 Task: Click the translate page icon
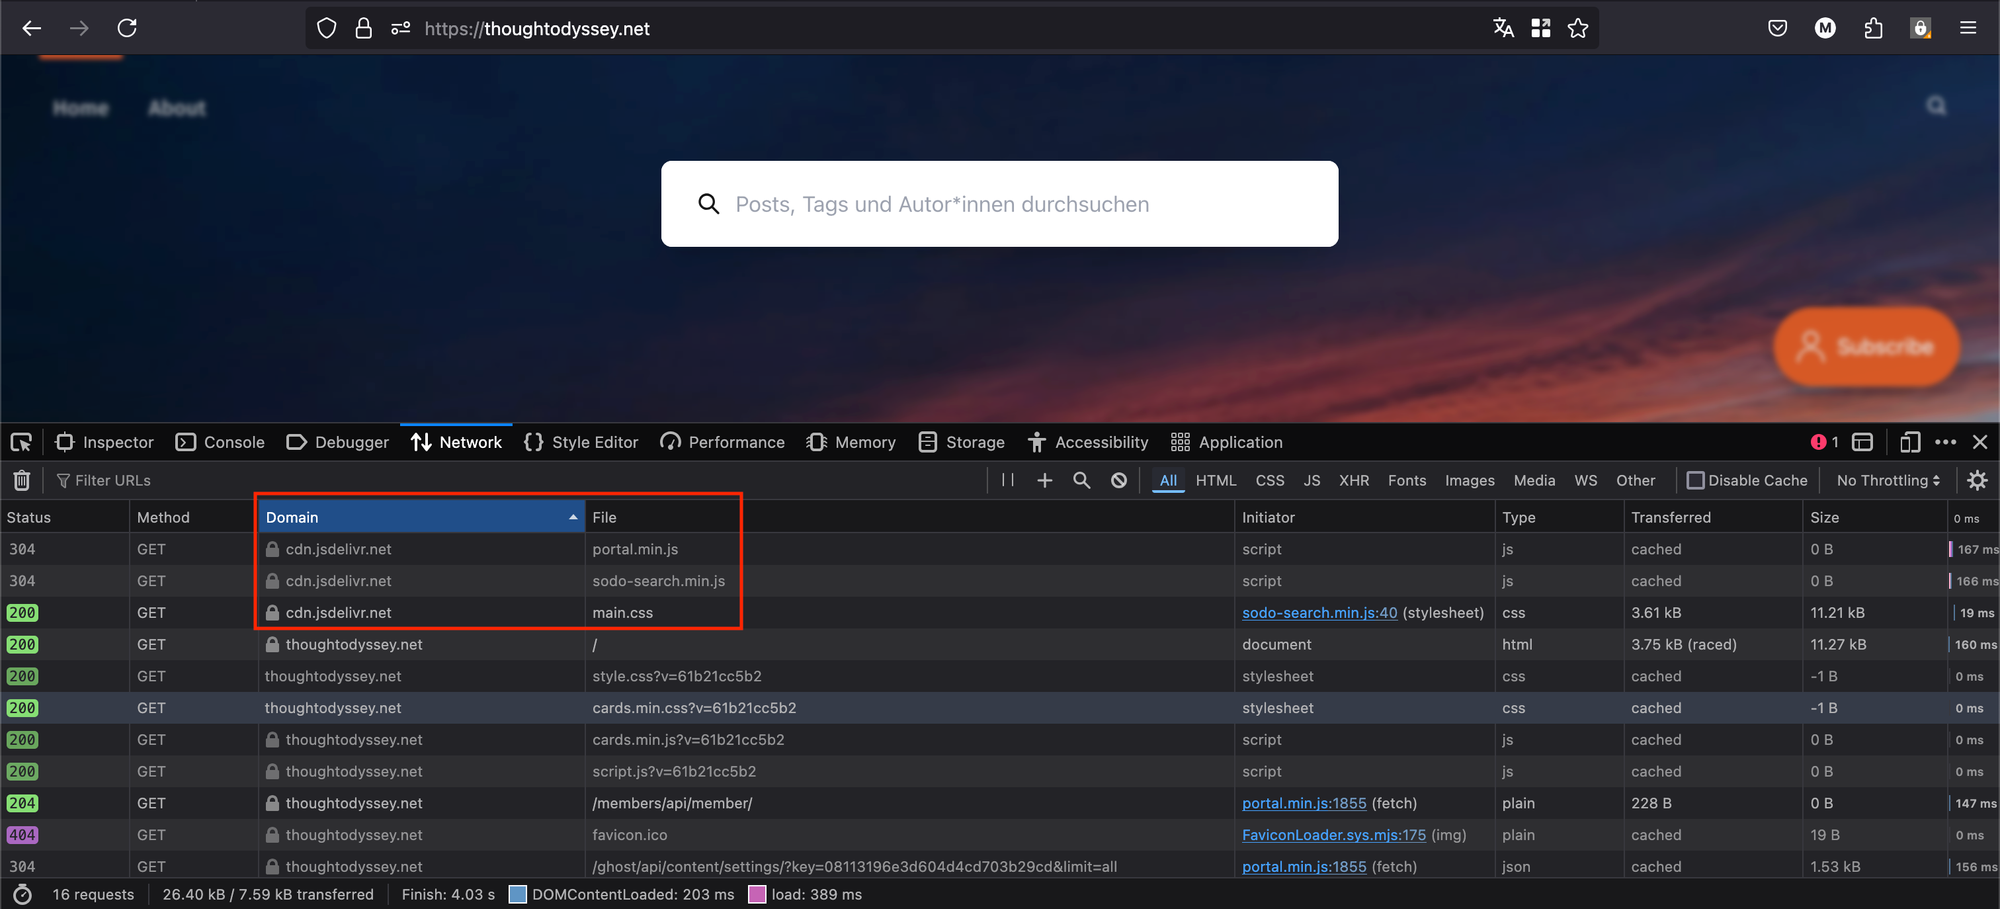pos(1503,29)
